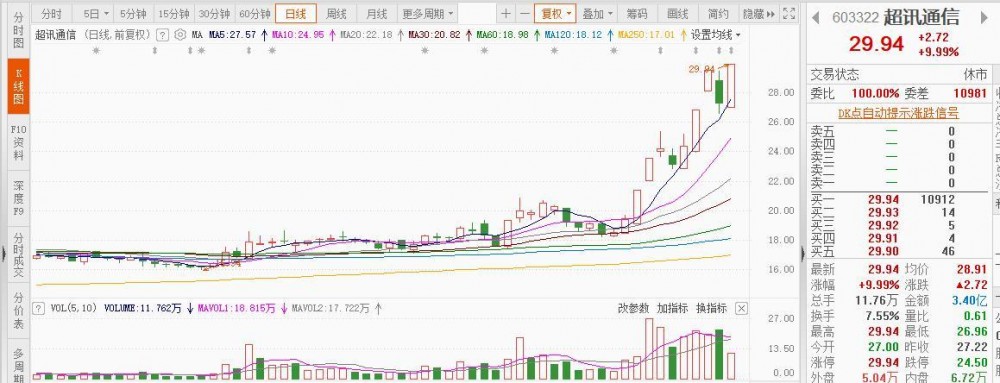Select the 日线 daily chart
This screenshot has height=383, width=1000.
(x=295, y=13)
